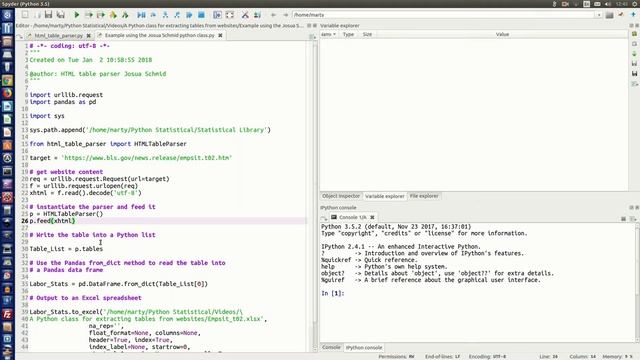Open working directory dropdown arrow

(x=599, y=15)
